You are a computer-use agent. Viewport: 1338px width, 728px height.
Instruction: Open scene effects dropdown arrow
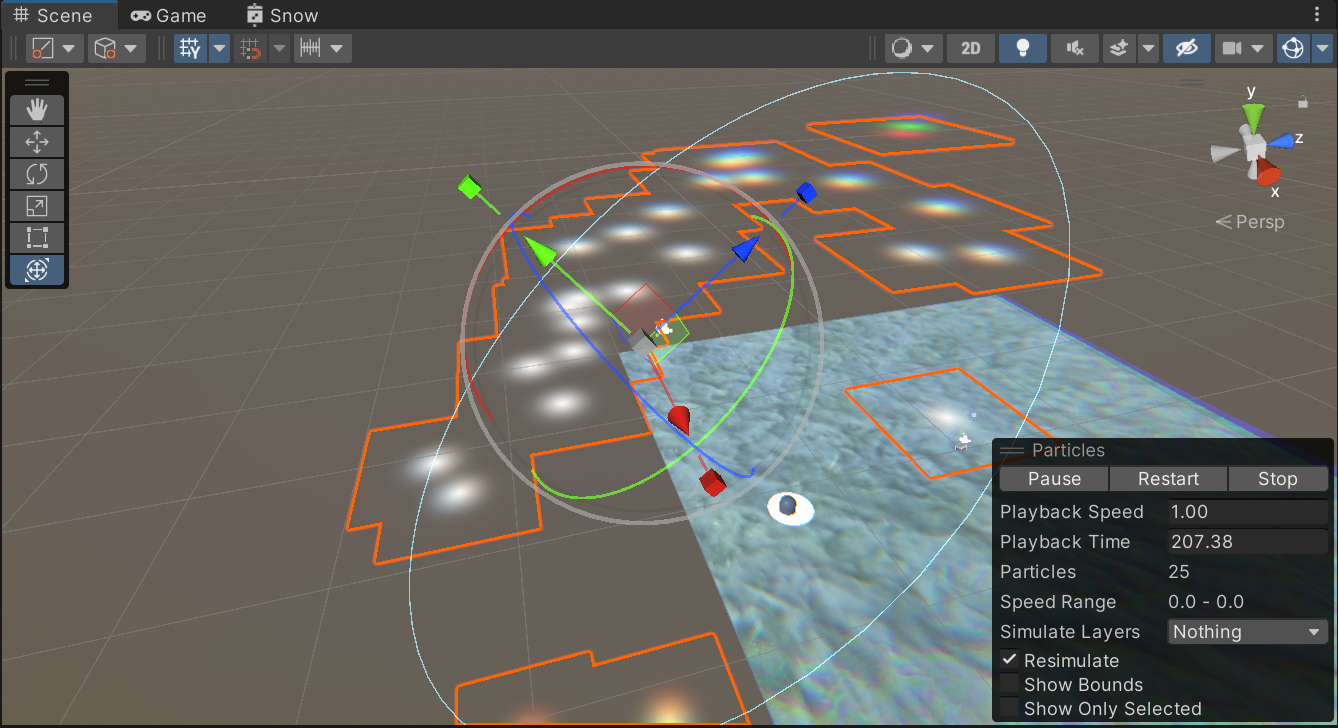[x=1148, y=48]
